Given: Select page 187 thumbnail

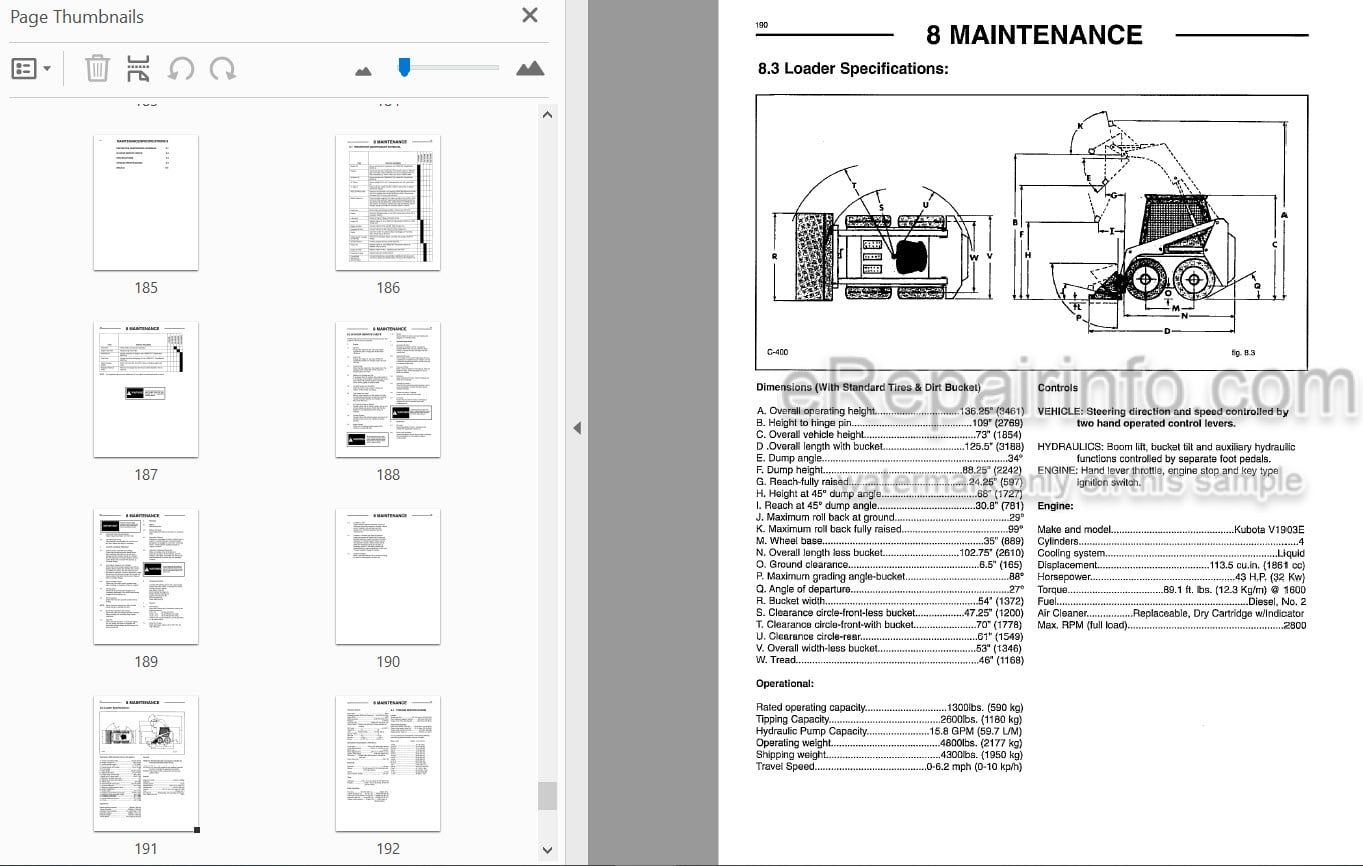Looking at the screenshot, I should pyautogui.click(x=146, y=390).
